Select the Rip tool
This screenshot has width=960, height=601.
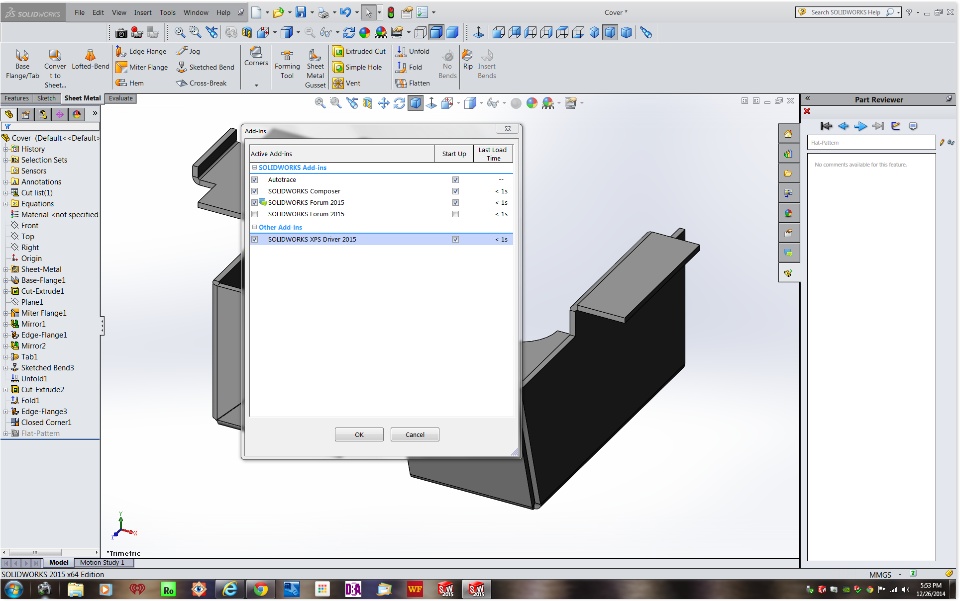click(x=468, y=60)
